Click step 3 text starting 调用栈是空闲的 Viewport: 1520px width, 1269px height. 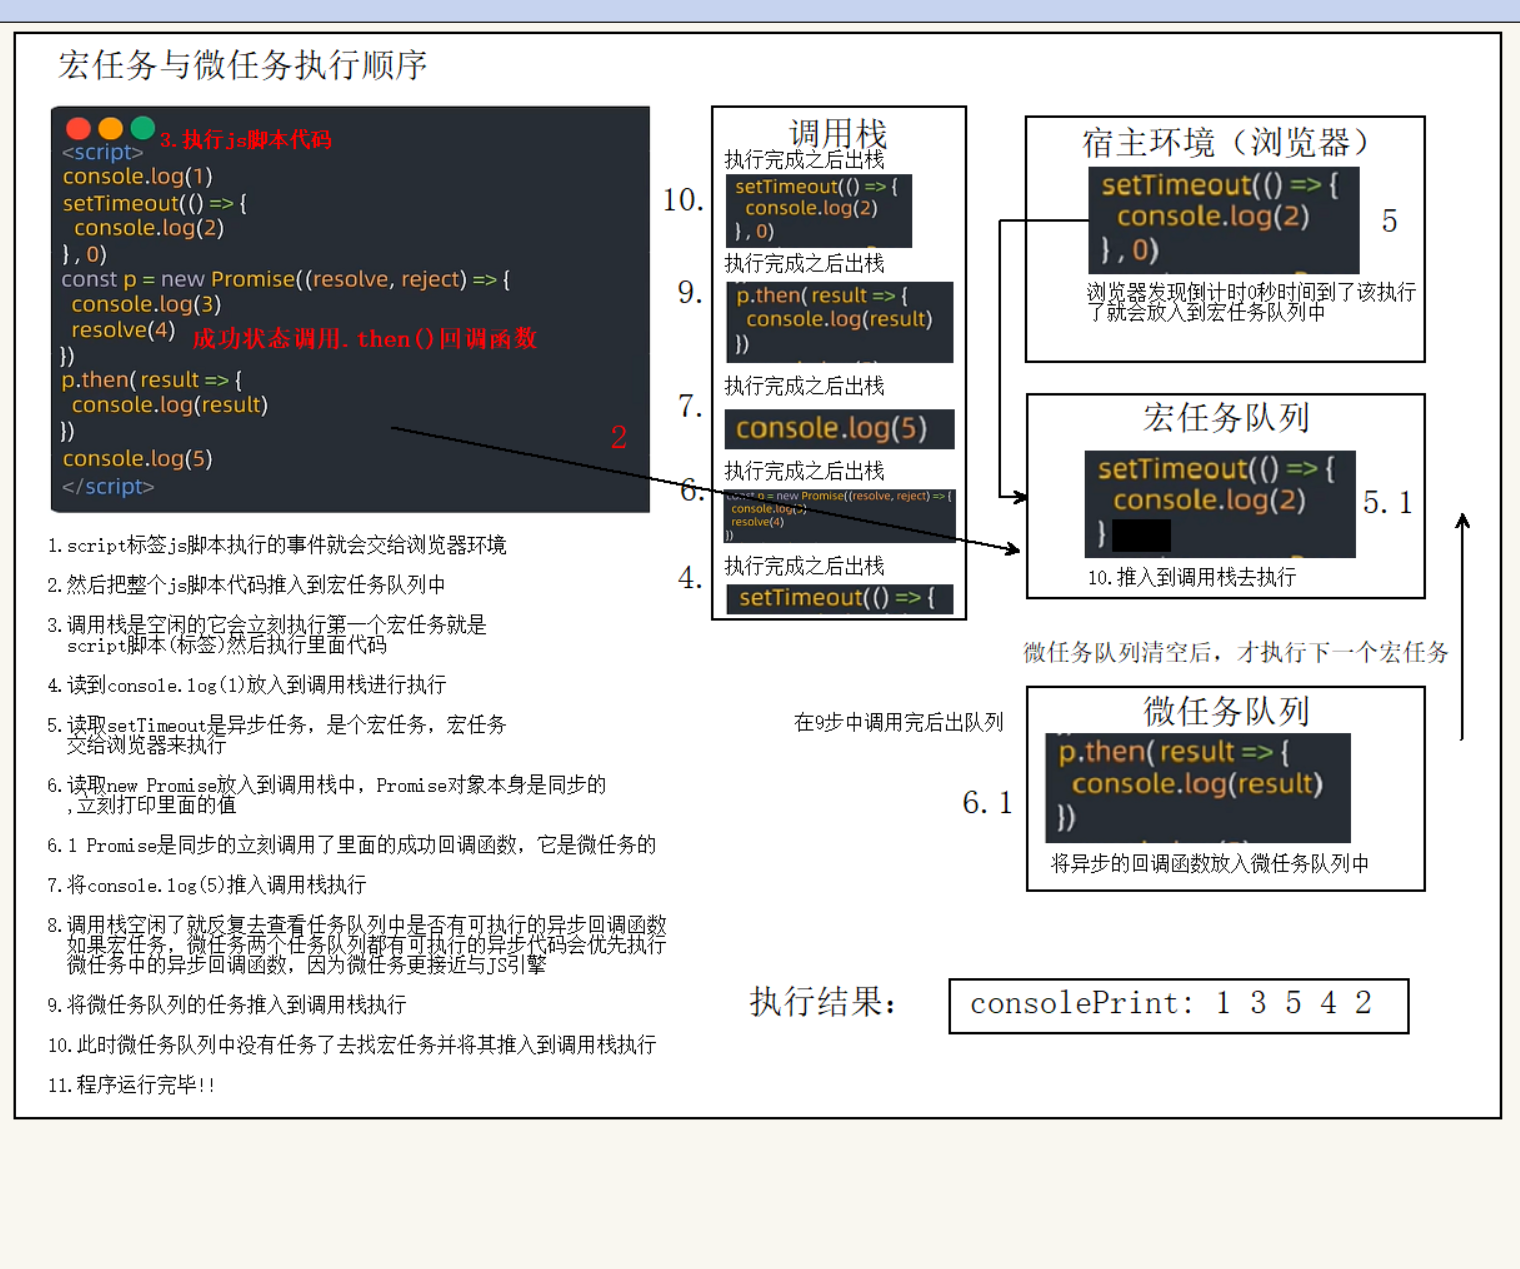pos(267,635)
